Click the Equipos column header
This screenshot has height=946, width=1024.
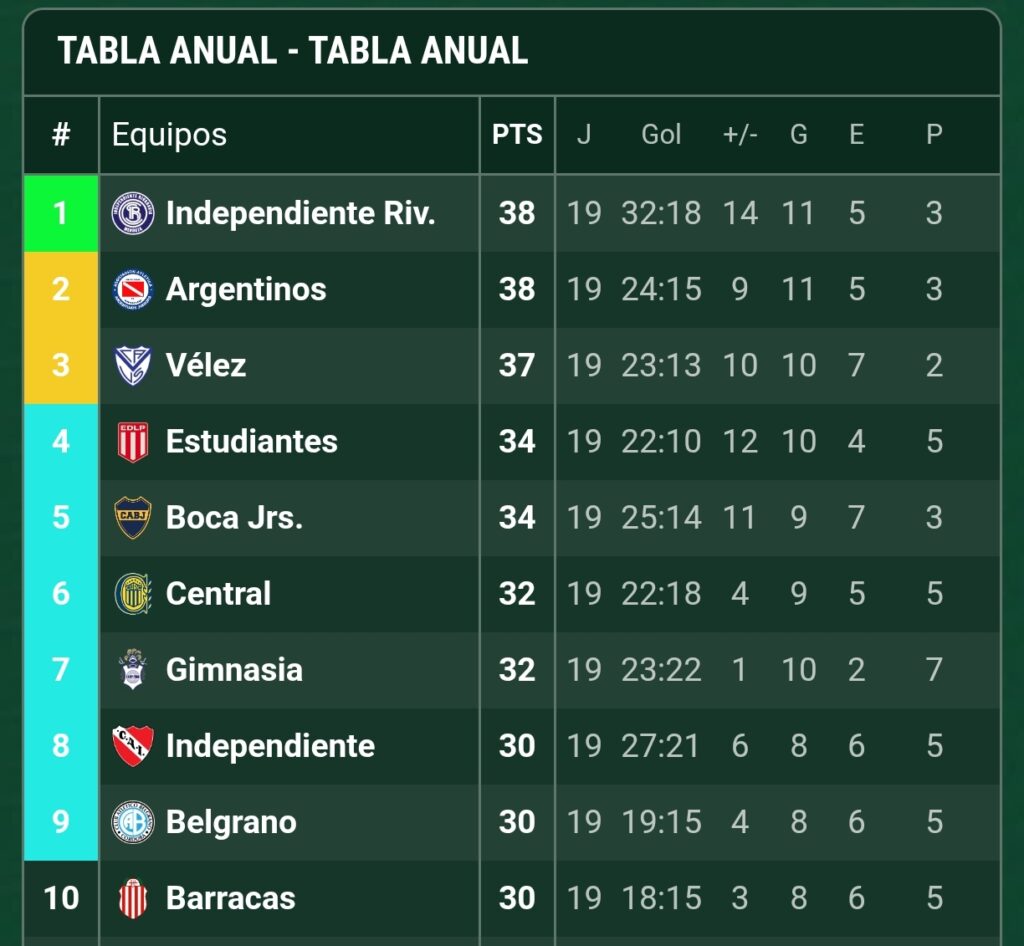[169, 136]
